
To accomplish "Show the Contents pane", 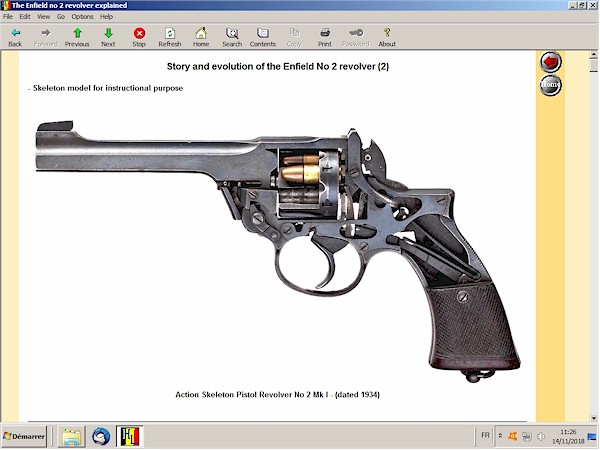I will 263,37.
